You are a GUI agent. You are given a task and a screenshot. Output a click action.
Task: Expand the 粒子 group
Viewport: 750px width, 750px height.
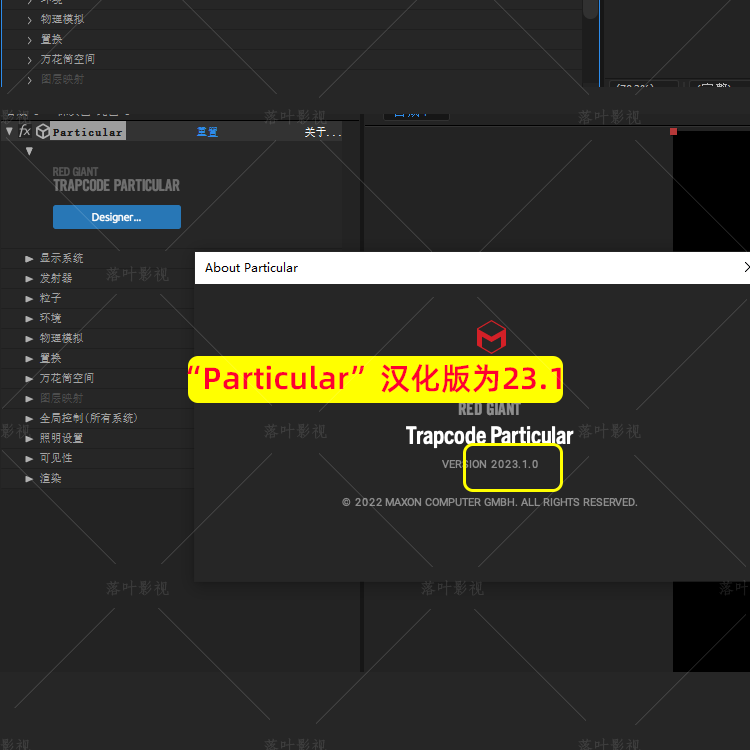(29, 299)
